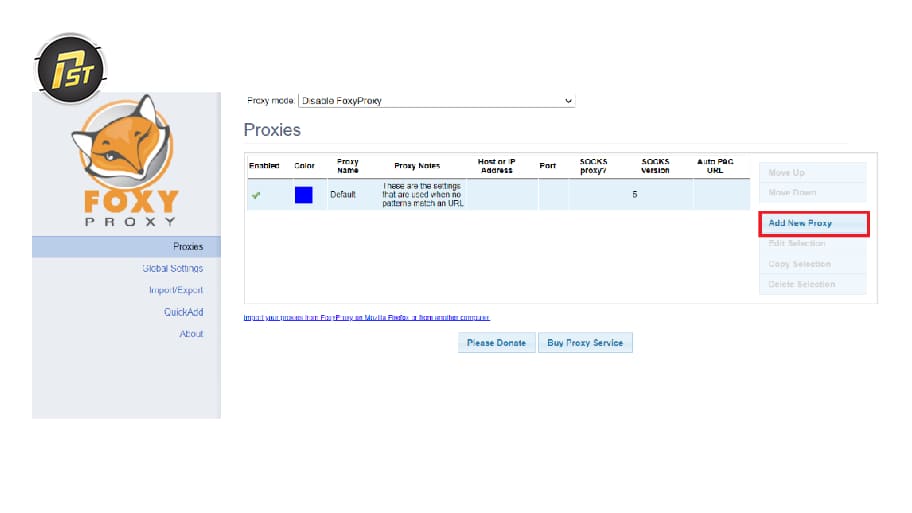Select QuickAdd in the sidebar
Image resolution: width=912 pixels, height=513 pixels.
[x=183, y=312]
